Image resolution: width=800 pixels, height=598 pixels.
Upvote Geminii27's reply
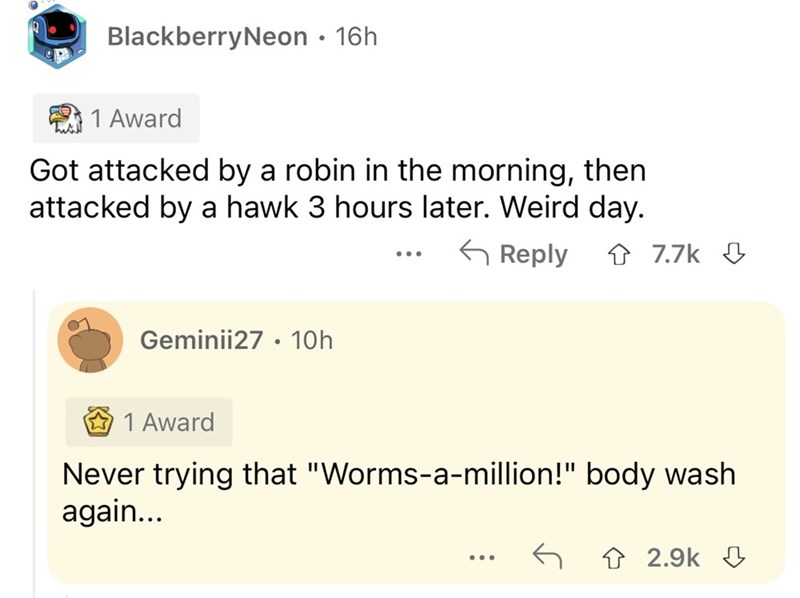(x=624, y=556)
